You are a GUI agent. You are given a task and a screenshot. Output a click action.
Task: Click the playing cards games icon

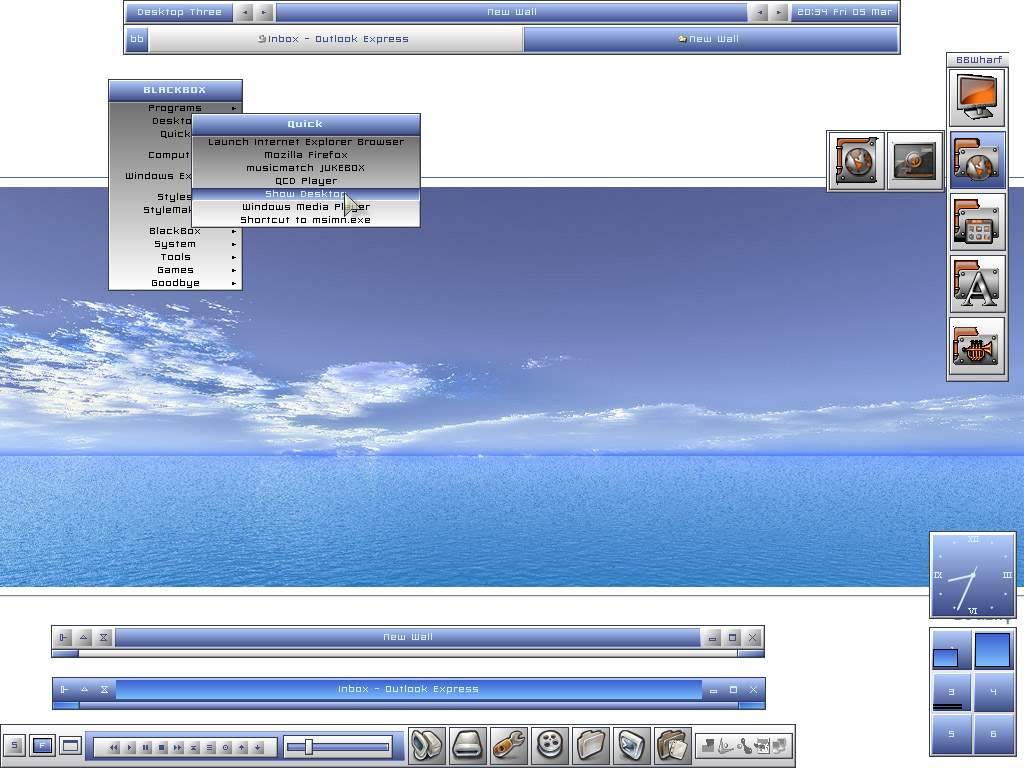(673, 745)
